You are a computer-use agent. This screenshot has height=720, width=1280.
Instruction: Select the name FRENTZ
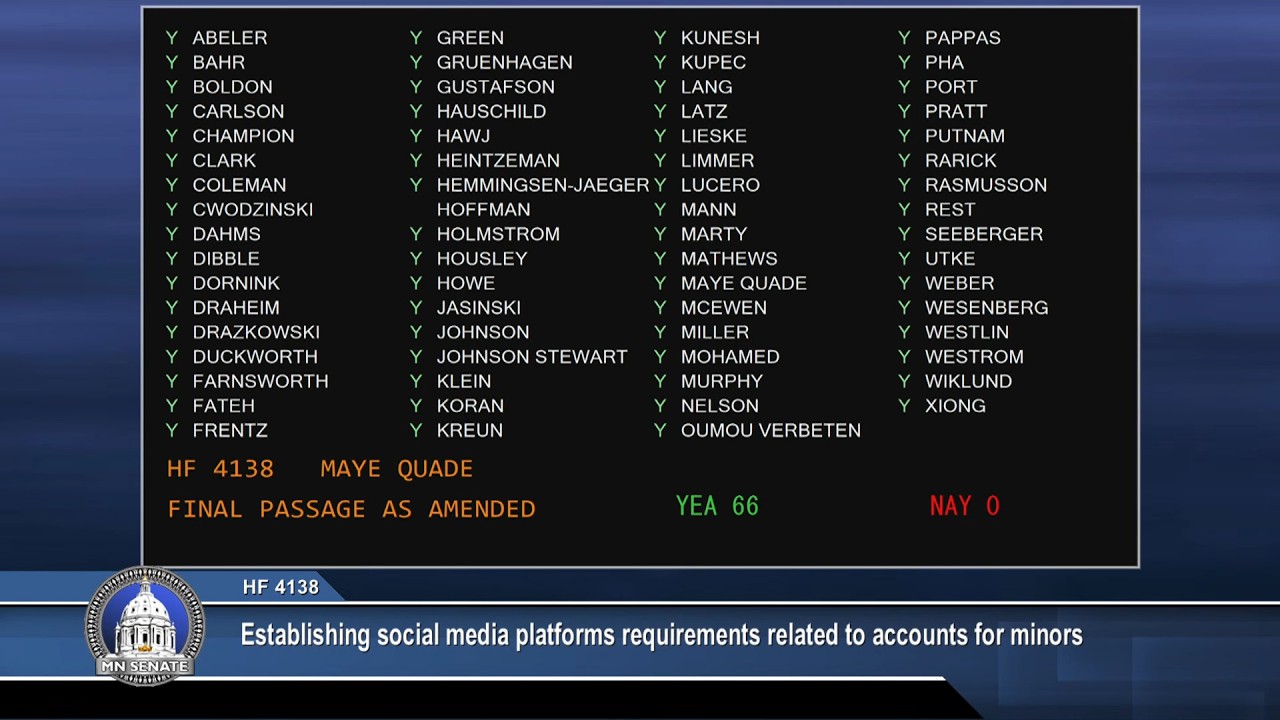(x=231, y=430)
